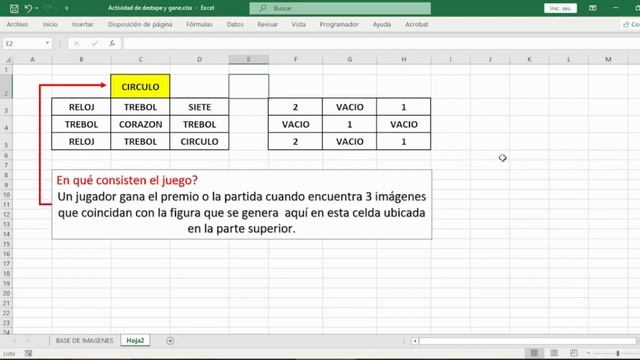This screenshot has height=360, width=640.
Task: Open the Customize Quick Access Toolbar dropdown
Action: (x=67, y=8)
